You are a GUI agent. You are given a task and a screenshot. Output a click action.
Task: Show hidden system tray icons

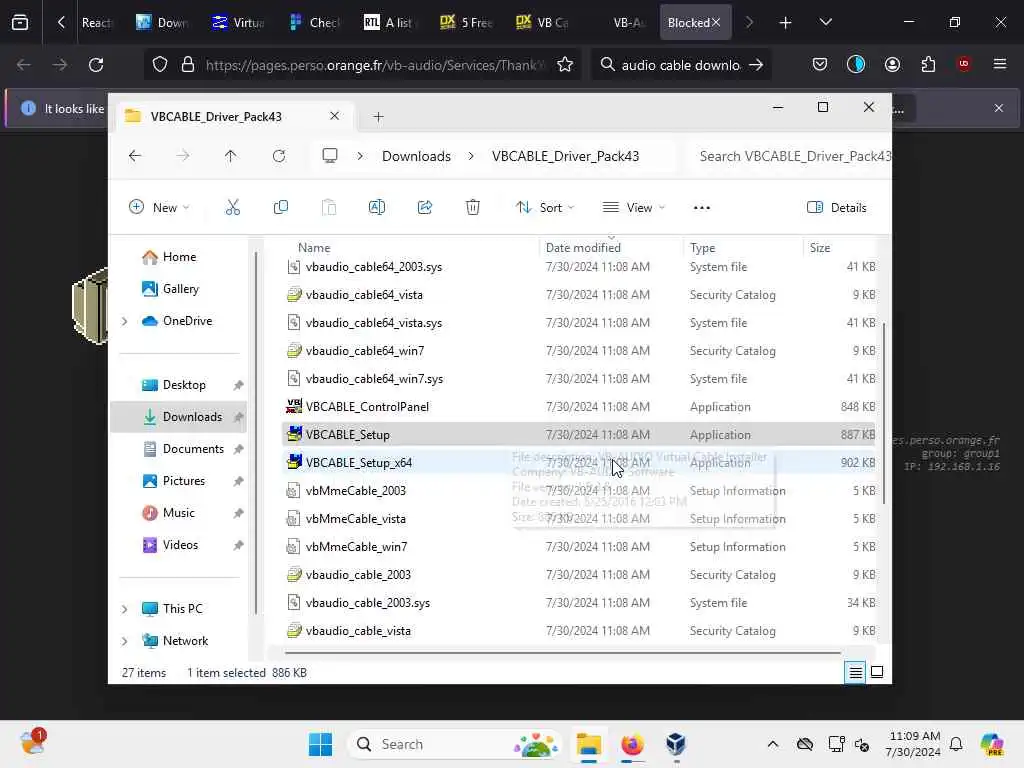coord(773,744)
